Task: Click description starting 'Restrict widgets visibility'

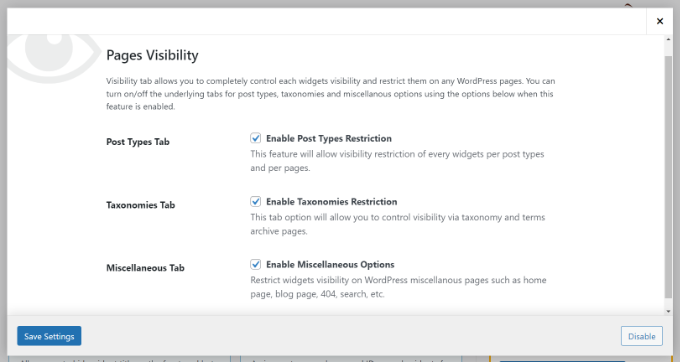Action: (398, 287)
